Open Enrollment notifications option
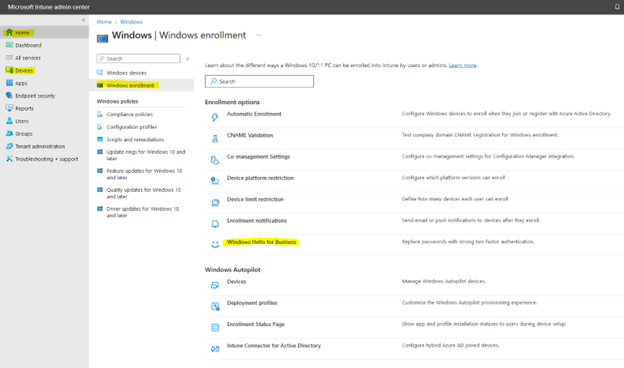This screenshot has width=624, height=368. pyautogui.click(x=257, y=221)
